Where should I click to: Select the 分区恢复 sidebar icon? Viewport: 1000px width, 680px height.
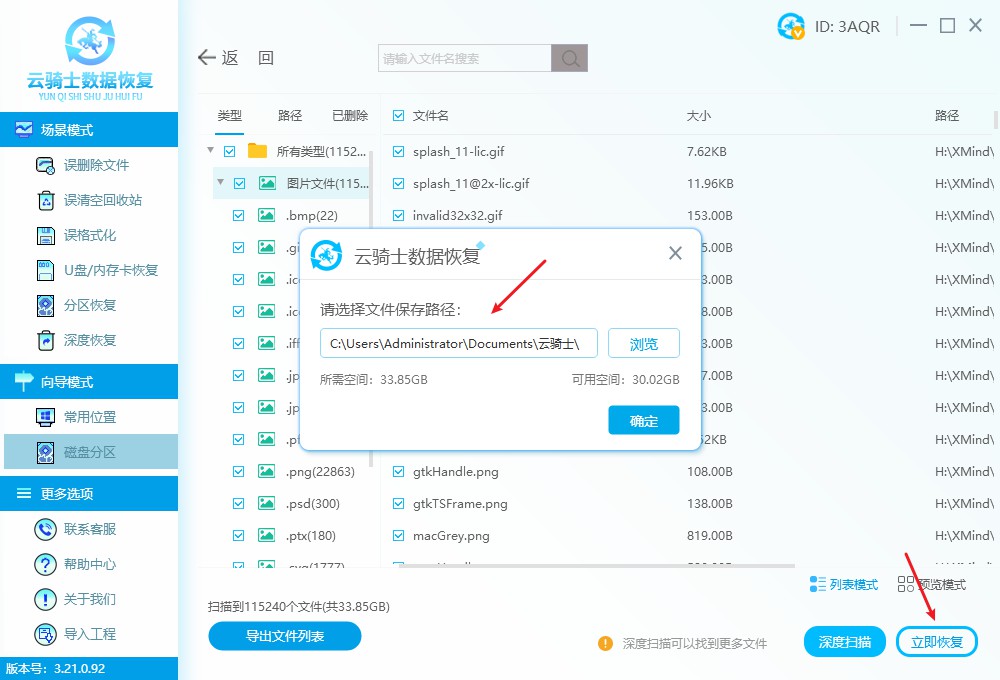(45, 305)
